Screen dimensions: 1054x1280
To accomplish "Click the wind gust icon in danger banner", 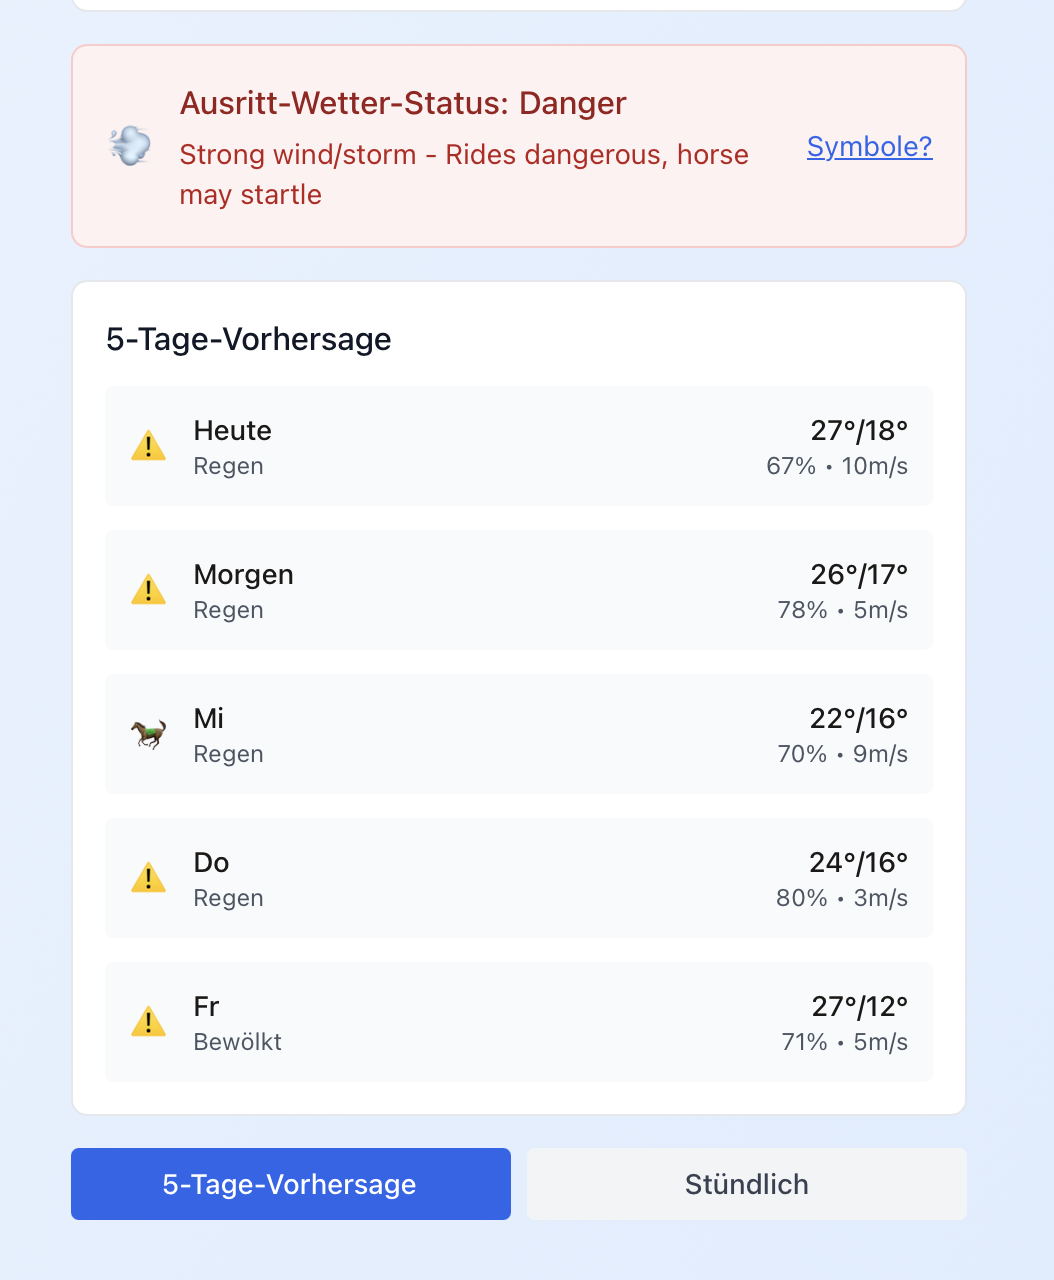I will pyautogui.click(x=130, y=146).
